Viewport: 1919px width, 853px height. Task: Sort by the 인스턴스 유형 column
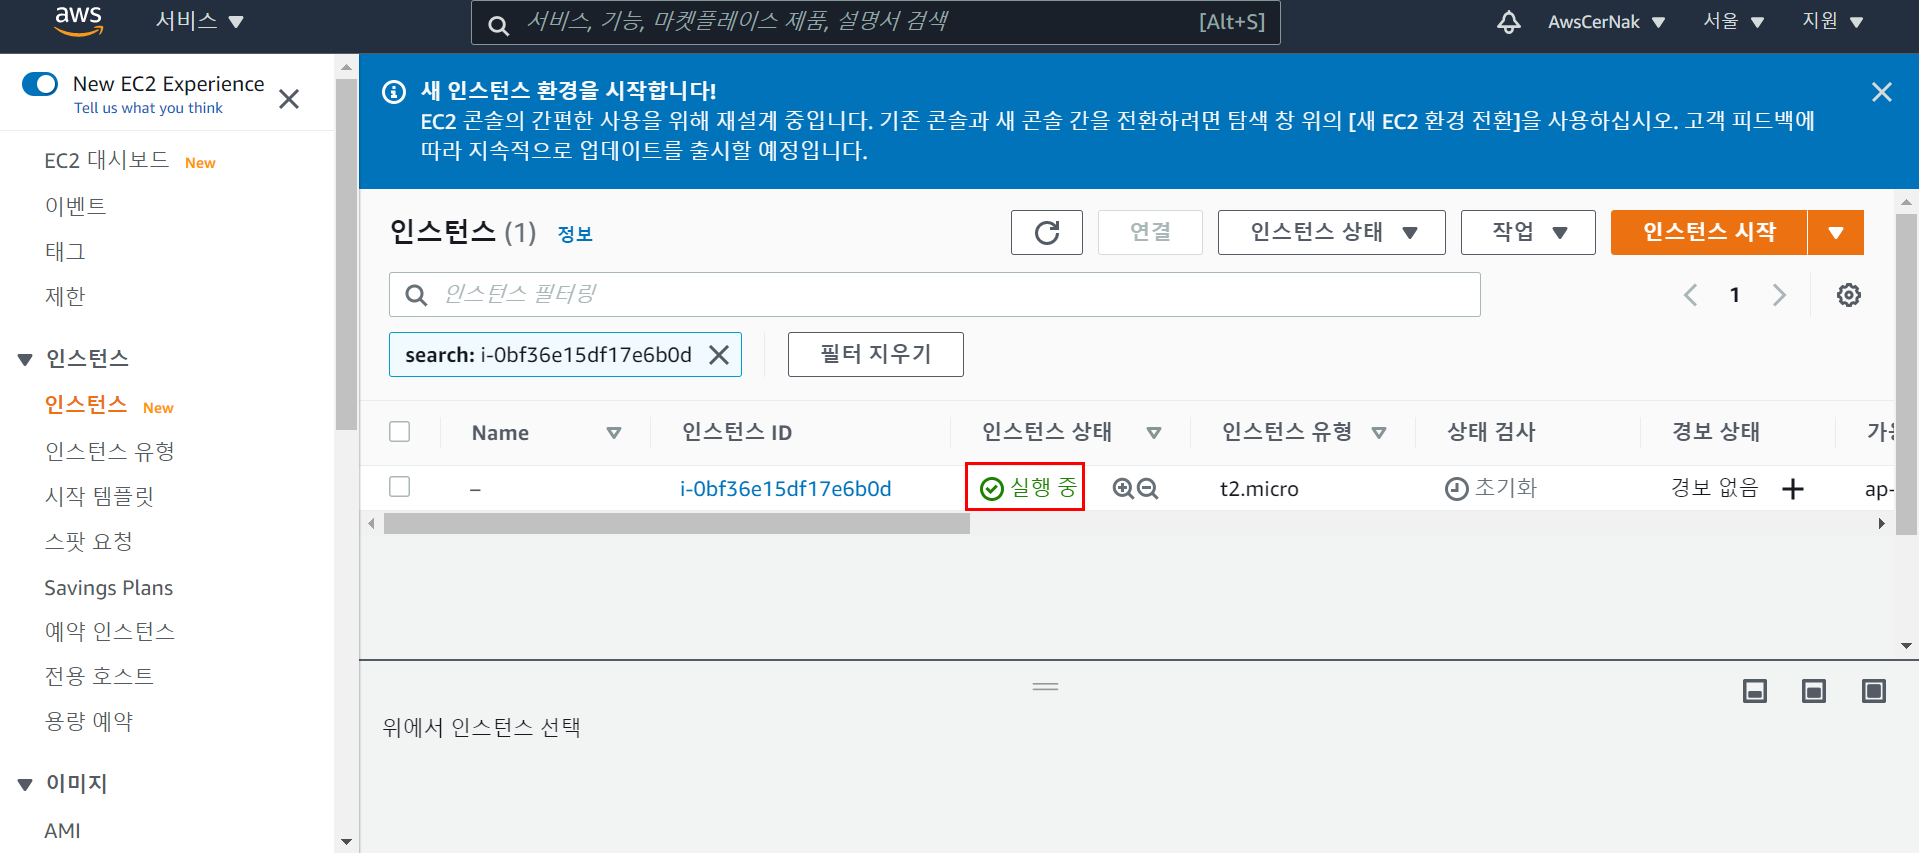coord(1379,433)
